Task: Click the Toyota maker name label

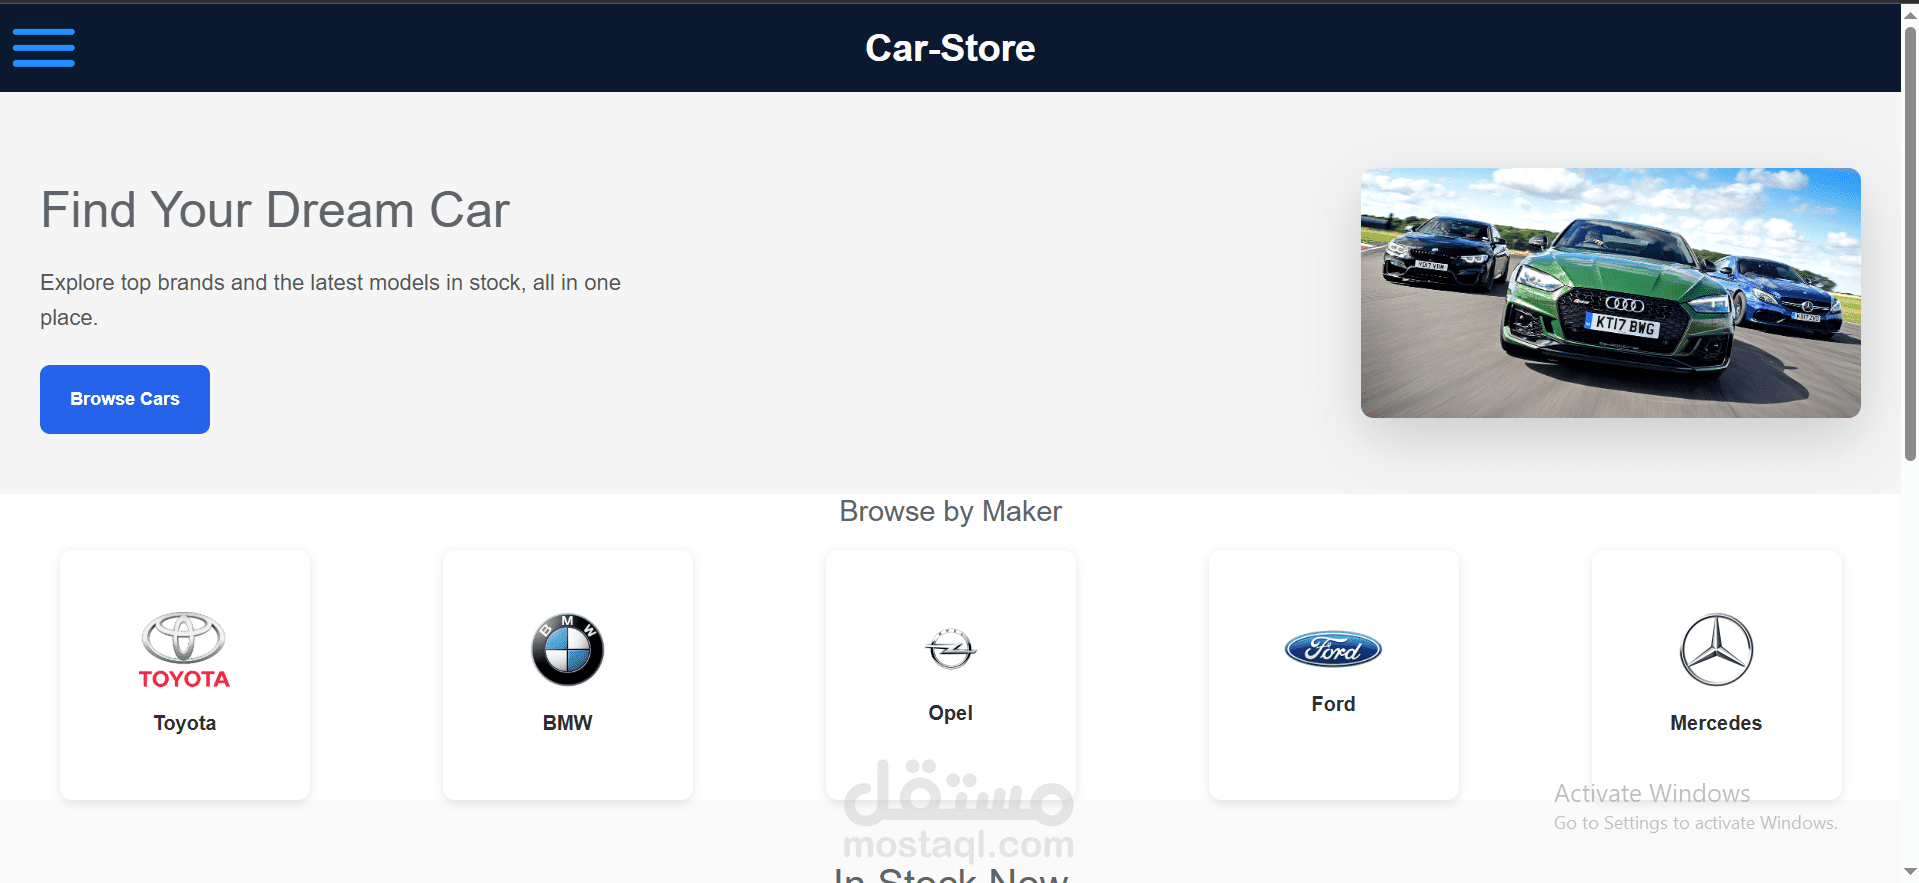Action: pyautogui.click(x=184, y=723)
